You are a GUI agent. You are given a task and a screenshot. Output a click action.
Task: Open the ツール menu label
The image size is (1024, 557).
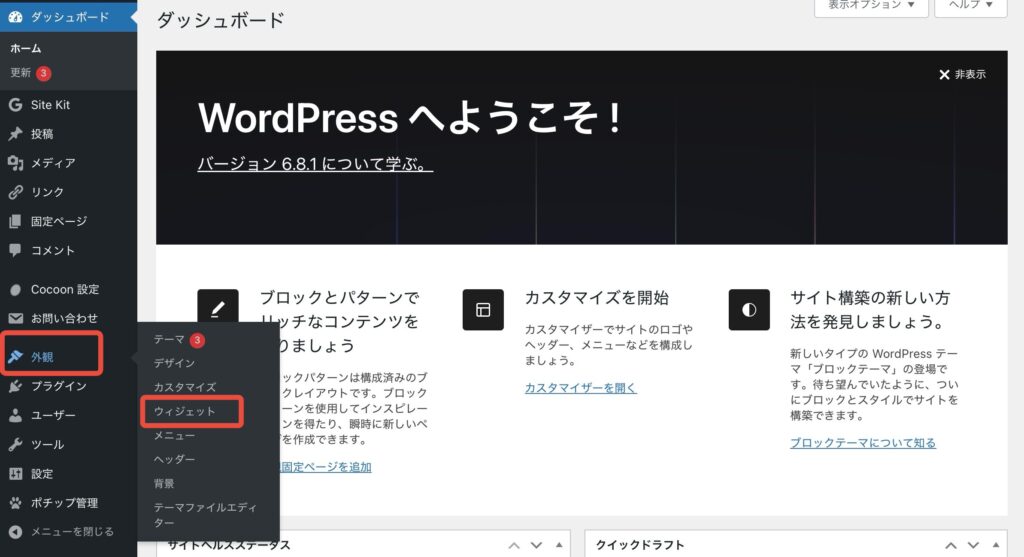[48, 445]
